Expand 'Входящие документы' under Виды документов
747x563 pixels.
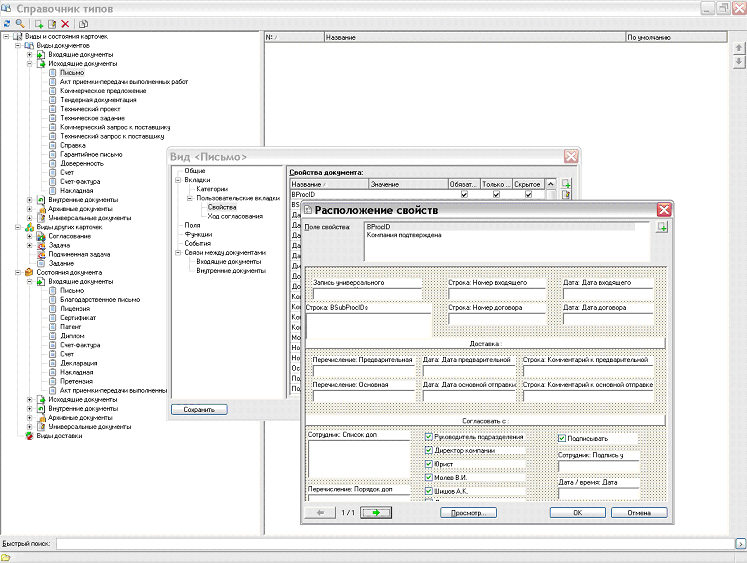[30, 54]
